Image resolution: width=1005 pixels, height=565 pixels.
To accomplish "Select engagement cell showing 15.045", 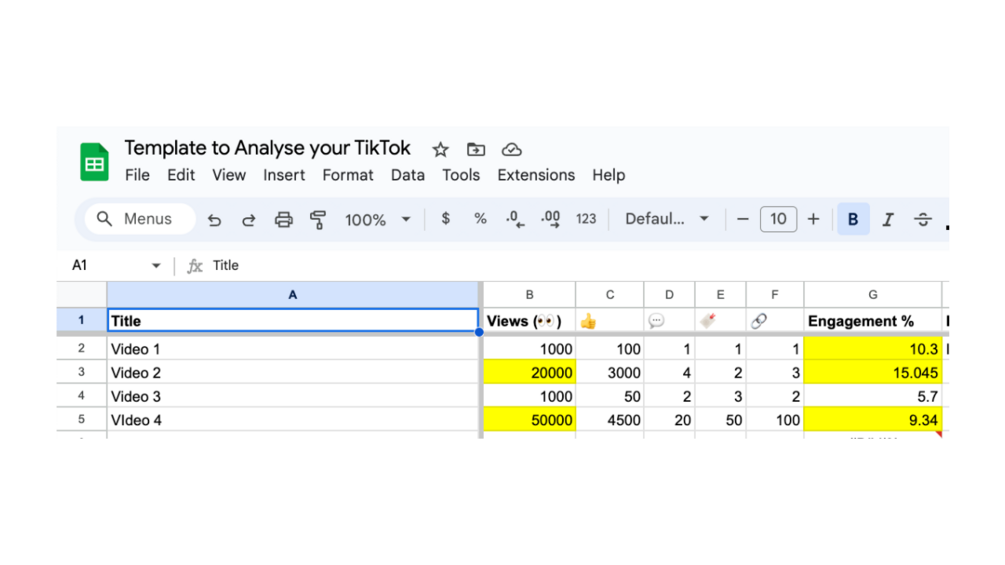I will (x=873, y=373).
